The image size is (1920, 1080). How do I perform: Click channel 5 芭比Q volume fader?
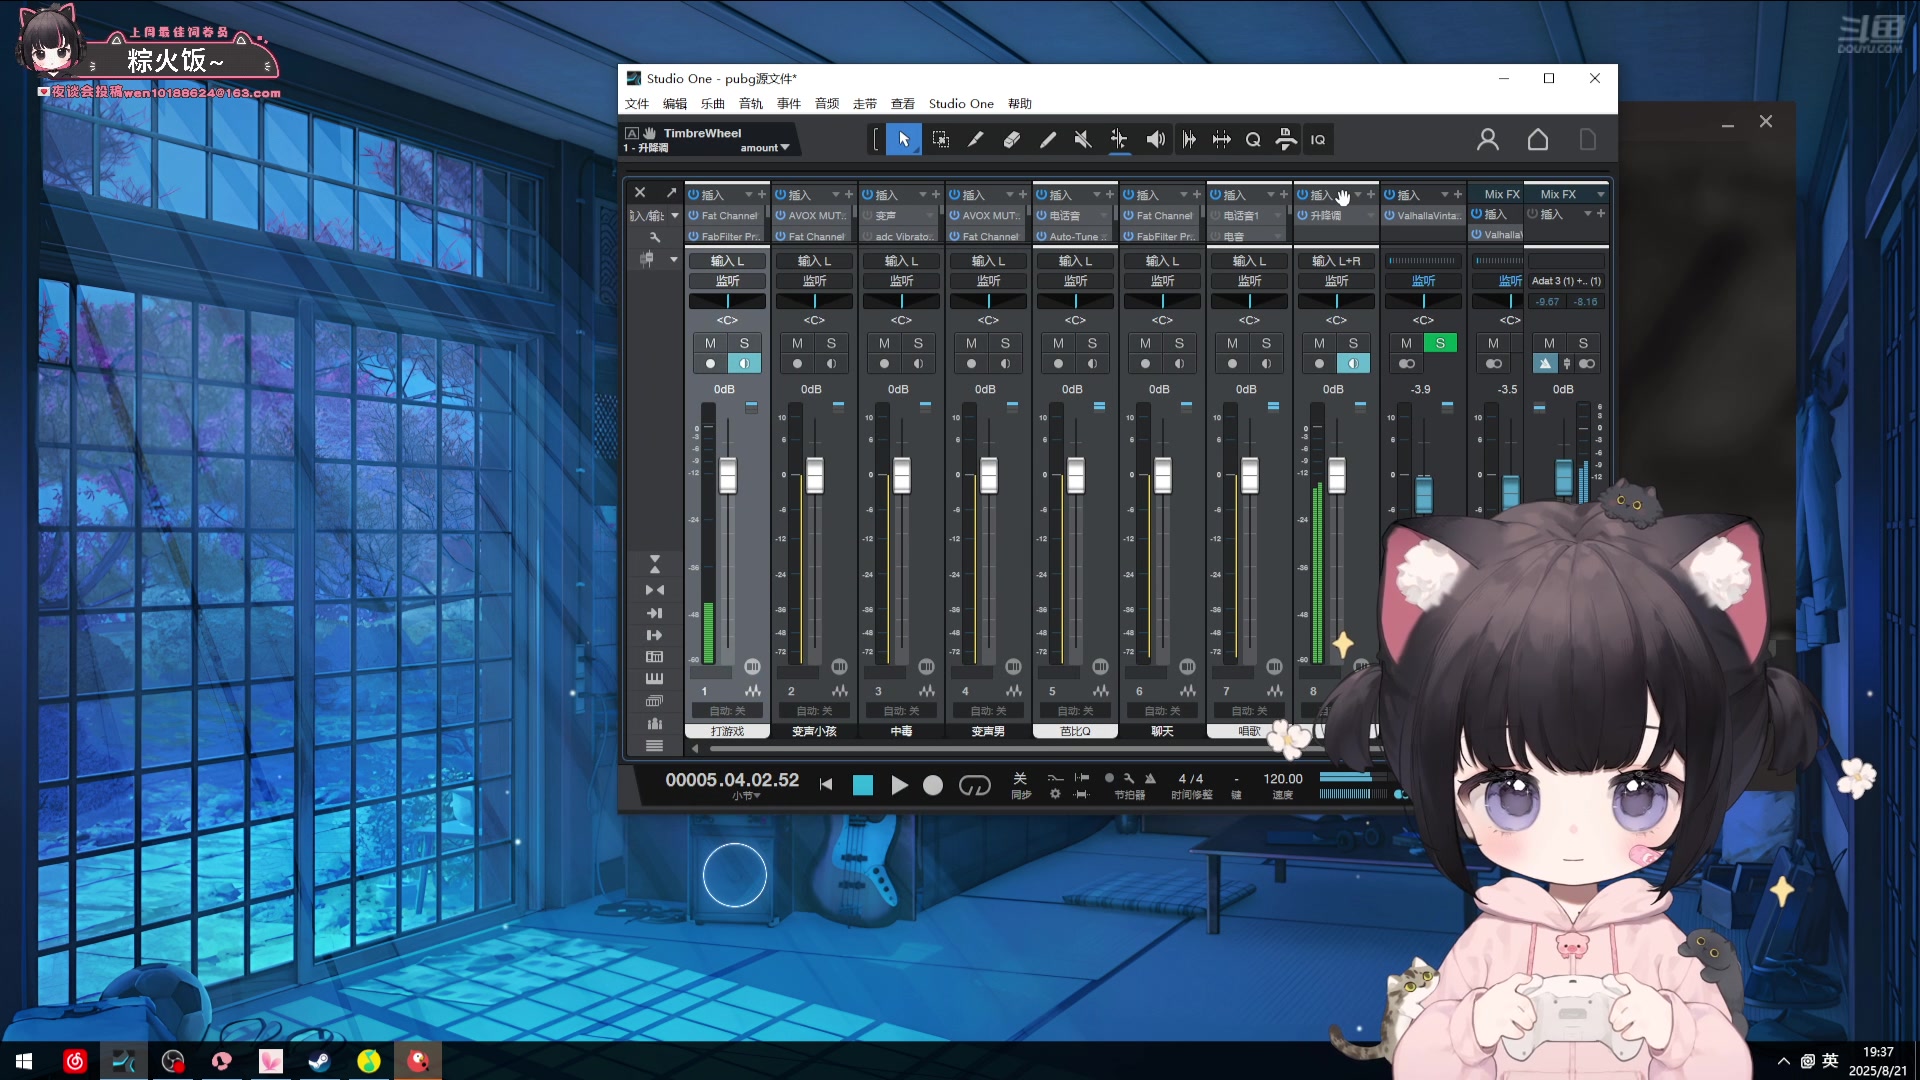pyautogui.click(x=1076, y=476)
